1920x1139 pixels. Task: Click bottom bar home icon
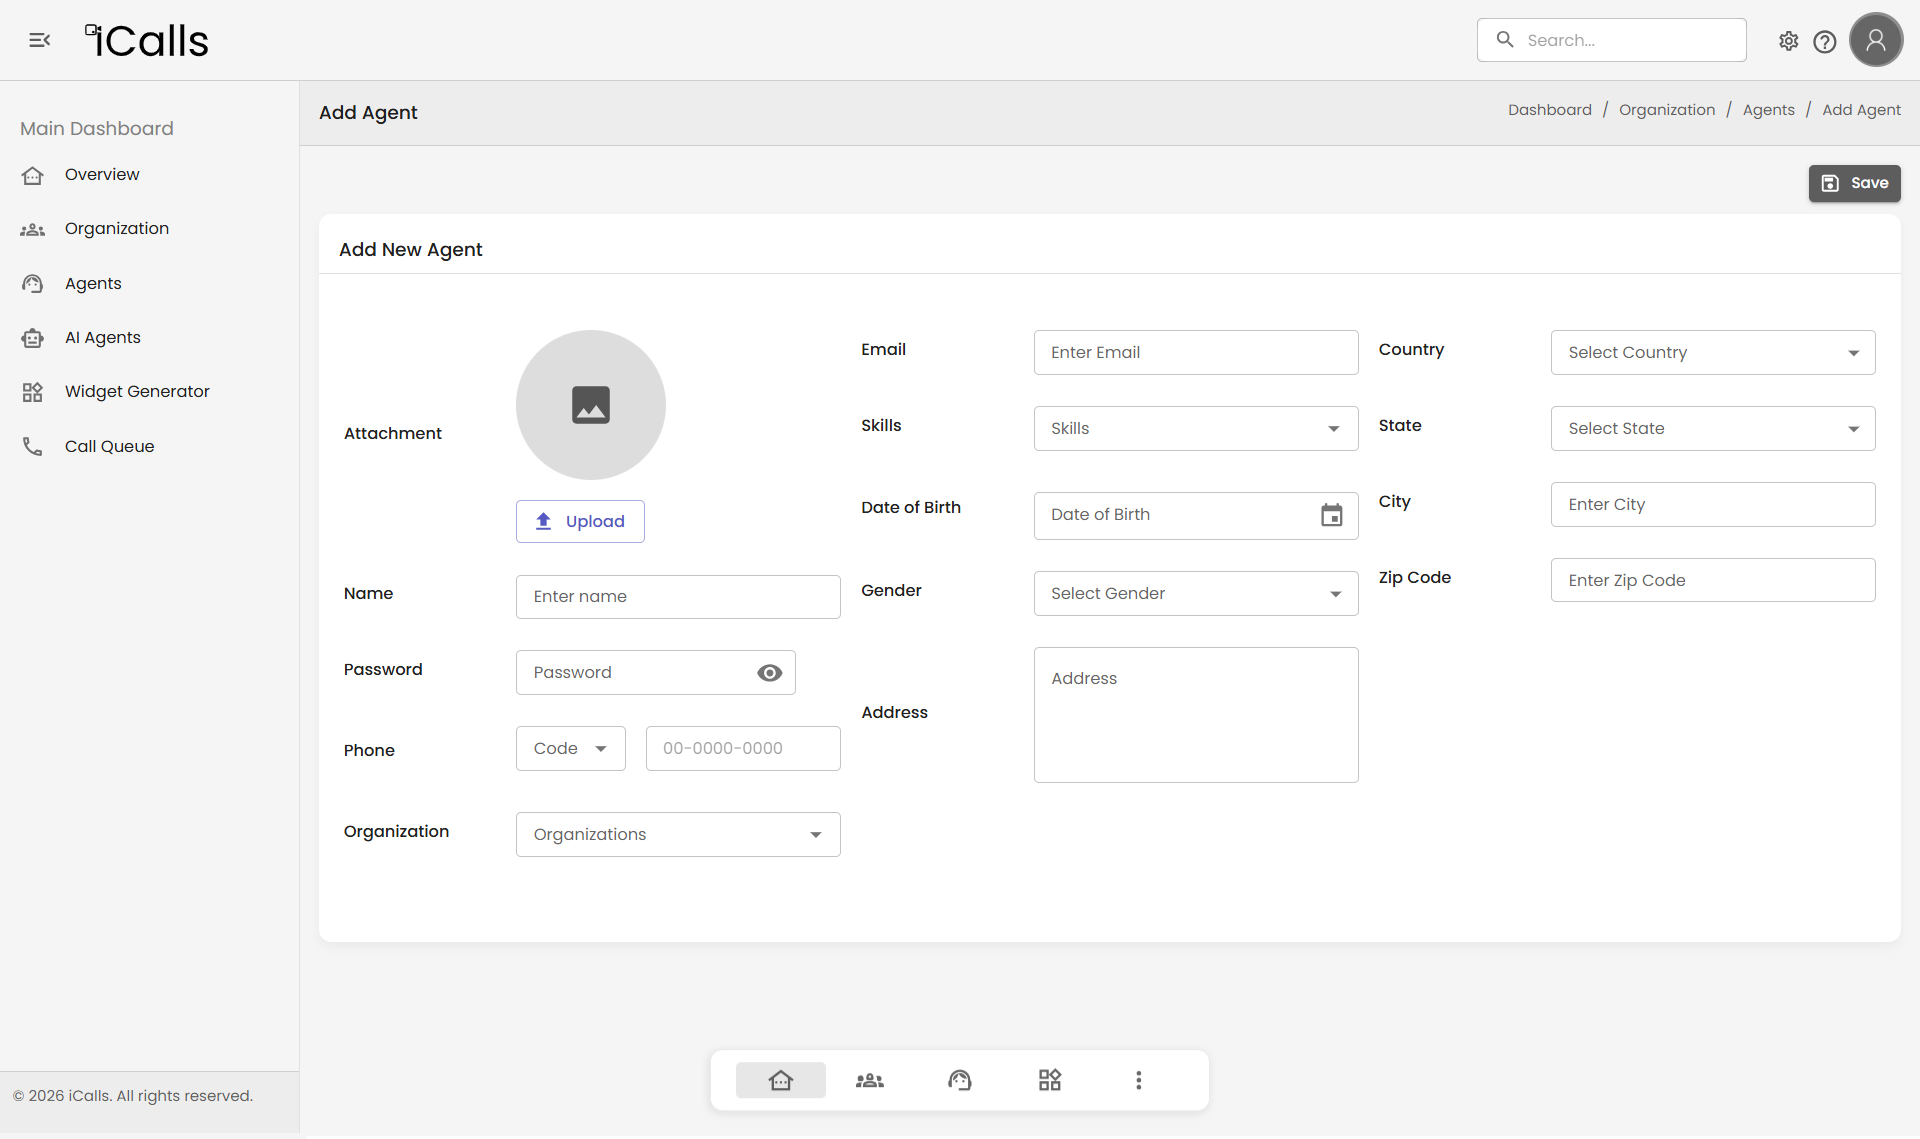point(780,1080)
